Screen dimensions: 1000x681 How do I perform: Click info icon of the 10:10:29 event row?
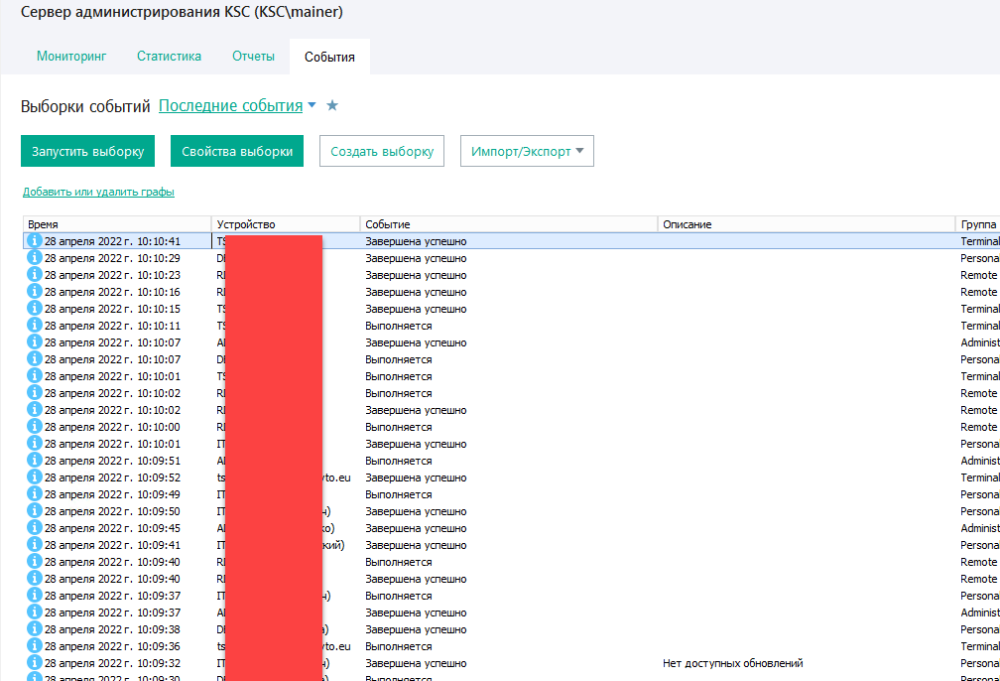tap(34, 258)
